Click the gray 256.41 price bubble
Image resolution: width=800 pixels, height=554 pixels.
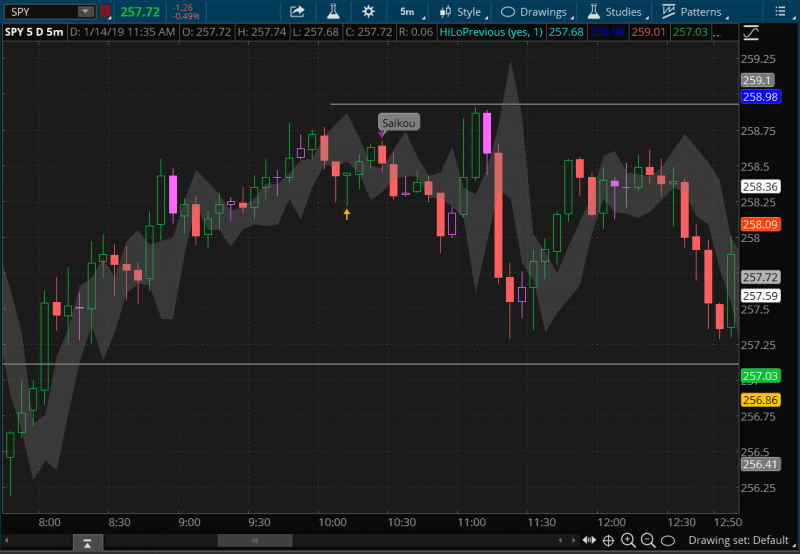tap(760, 464)
